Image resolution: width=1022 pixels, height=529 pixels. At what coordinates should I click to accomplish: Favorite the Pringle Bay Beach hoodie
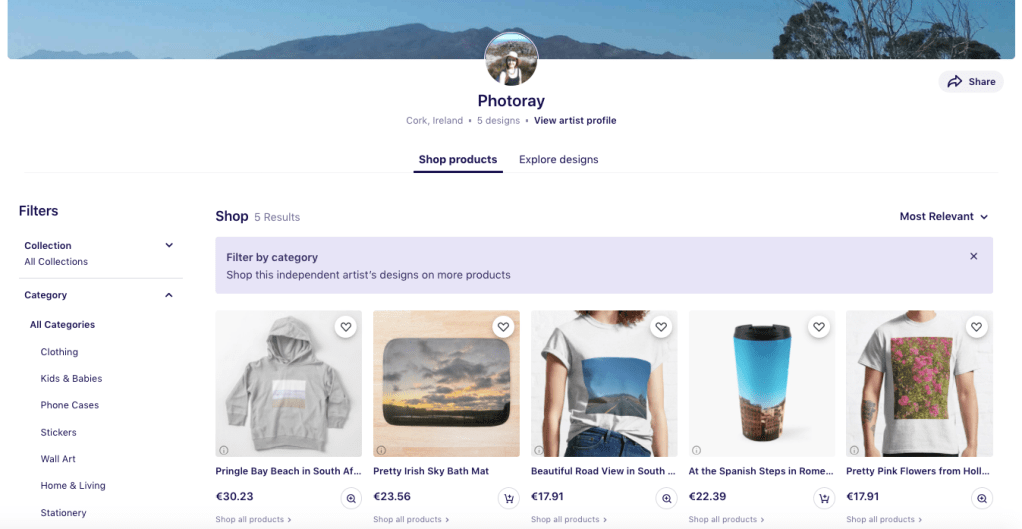click(345, 327)
